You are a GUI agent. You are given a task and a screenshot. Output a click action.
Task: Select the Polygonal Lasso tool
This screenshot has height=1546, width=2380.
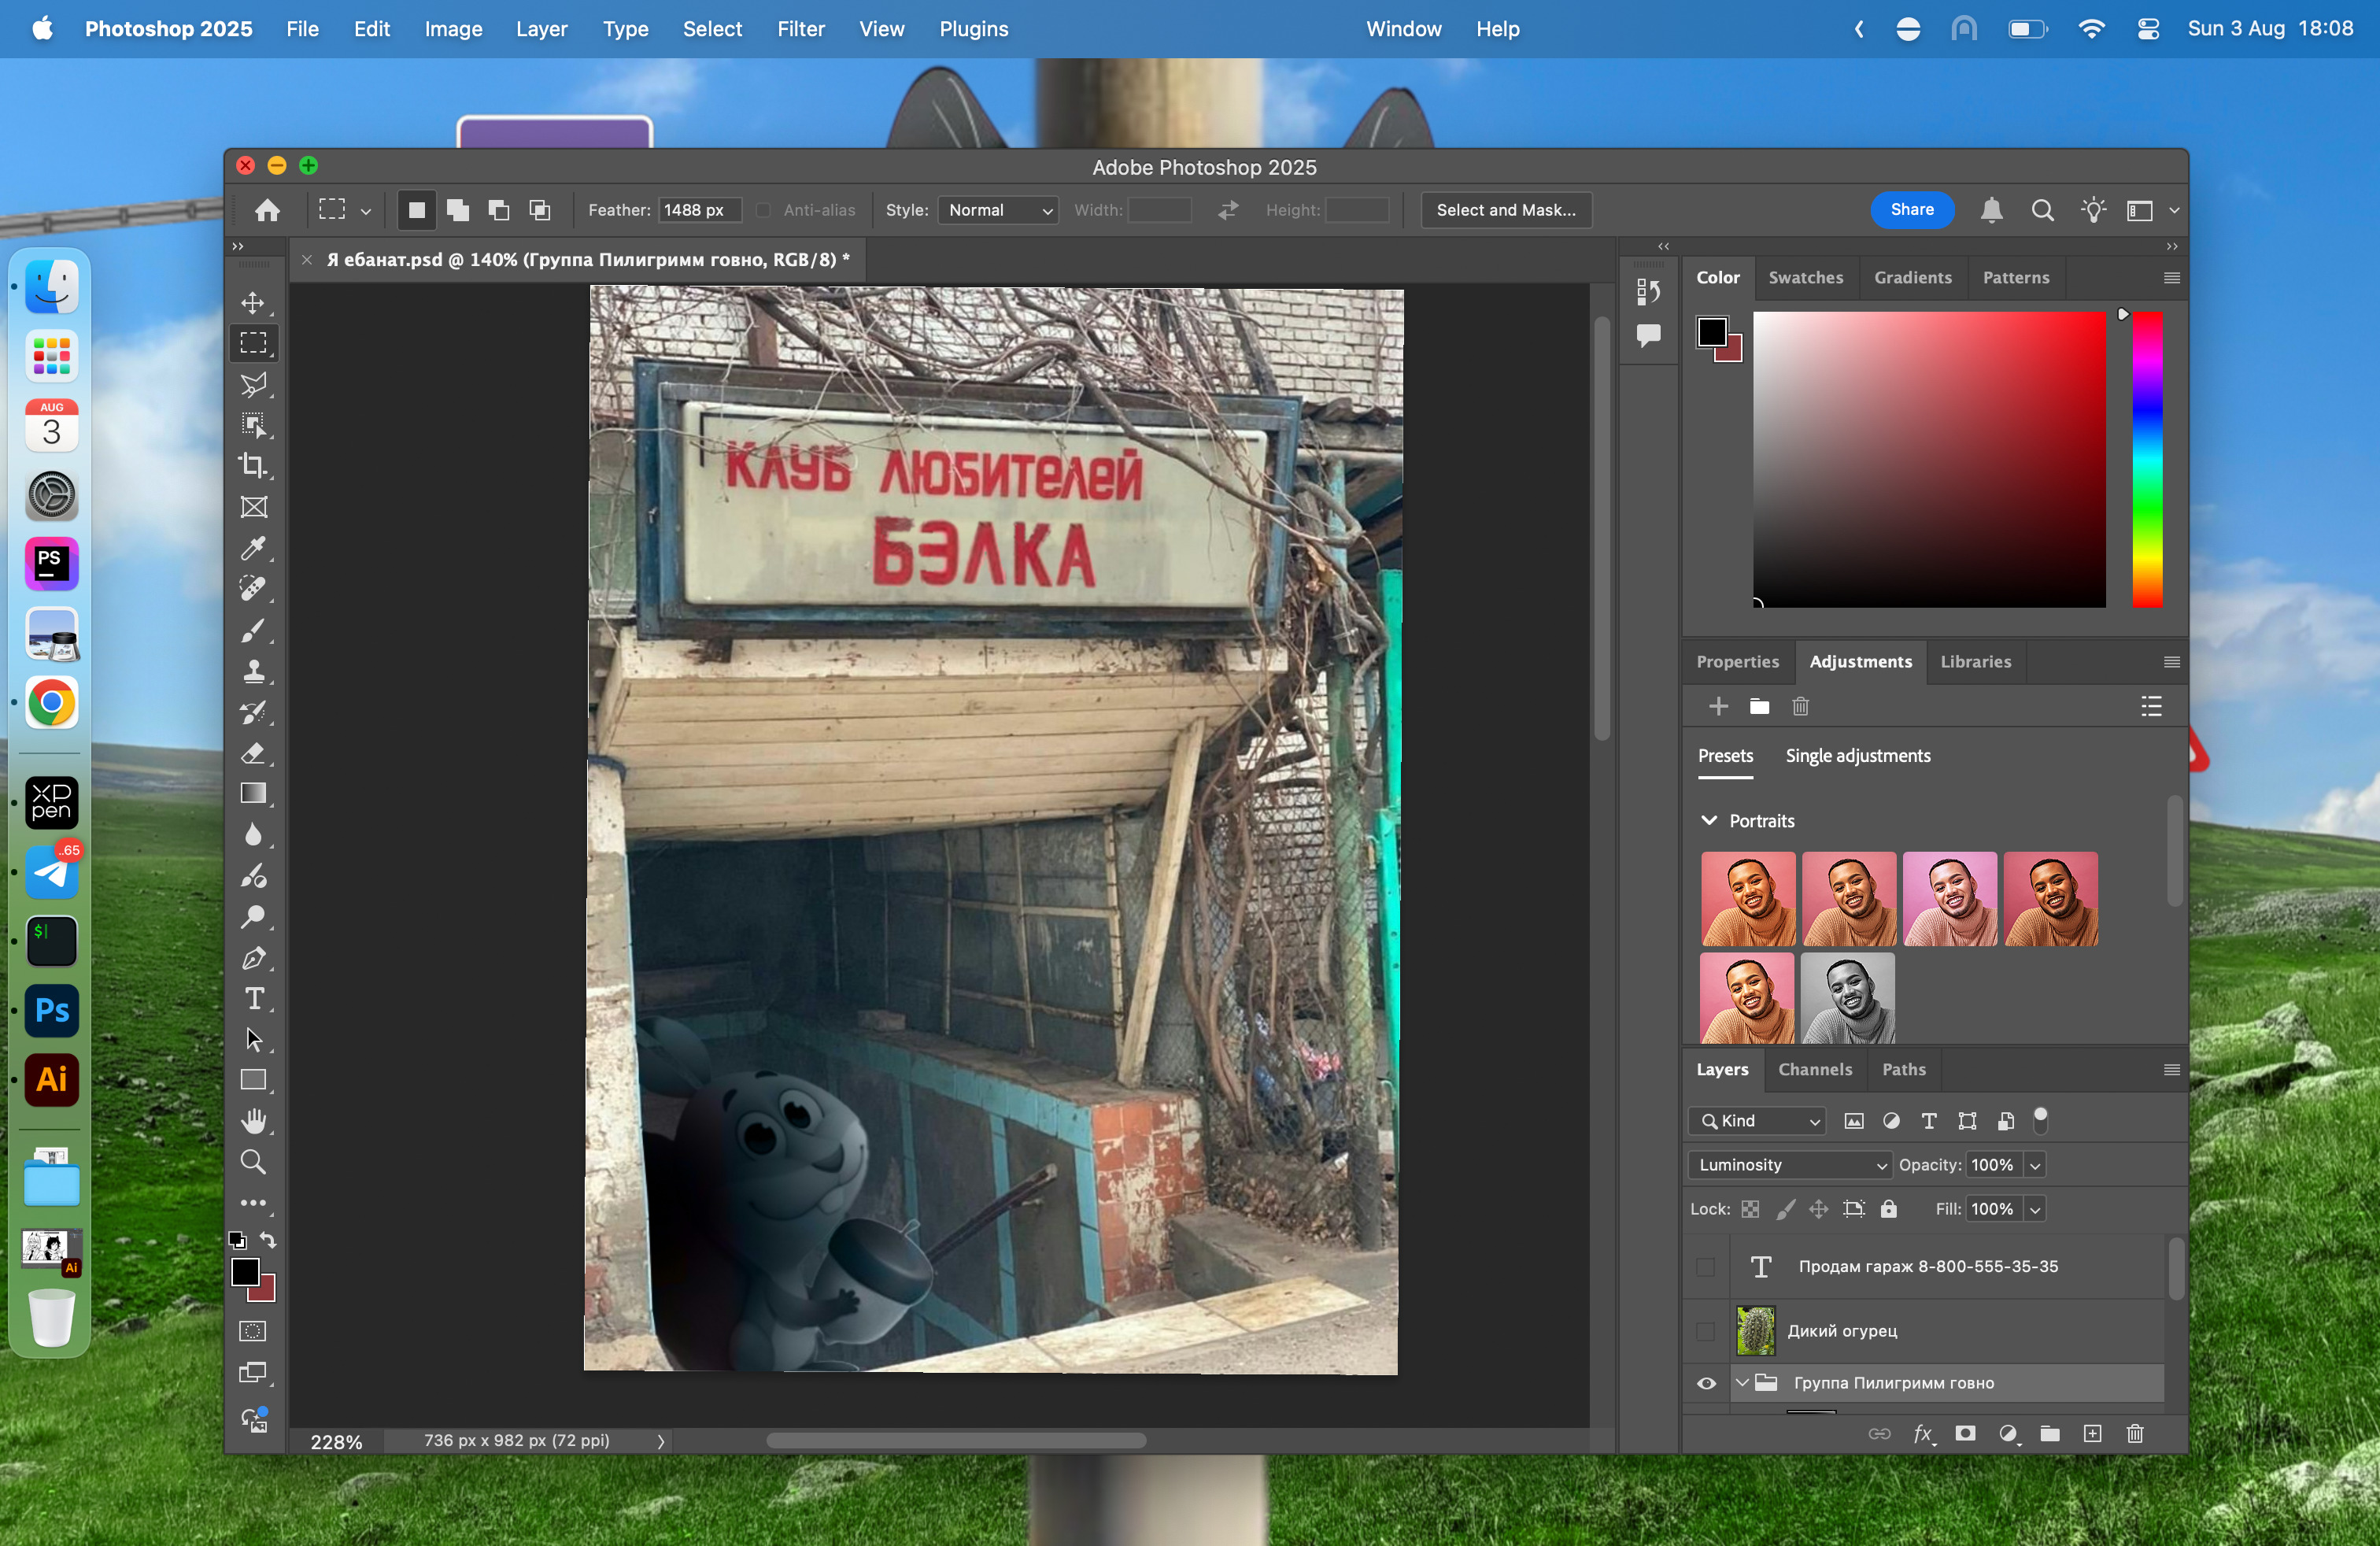click(x=253, y=384)
